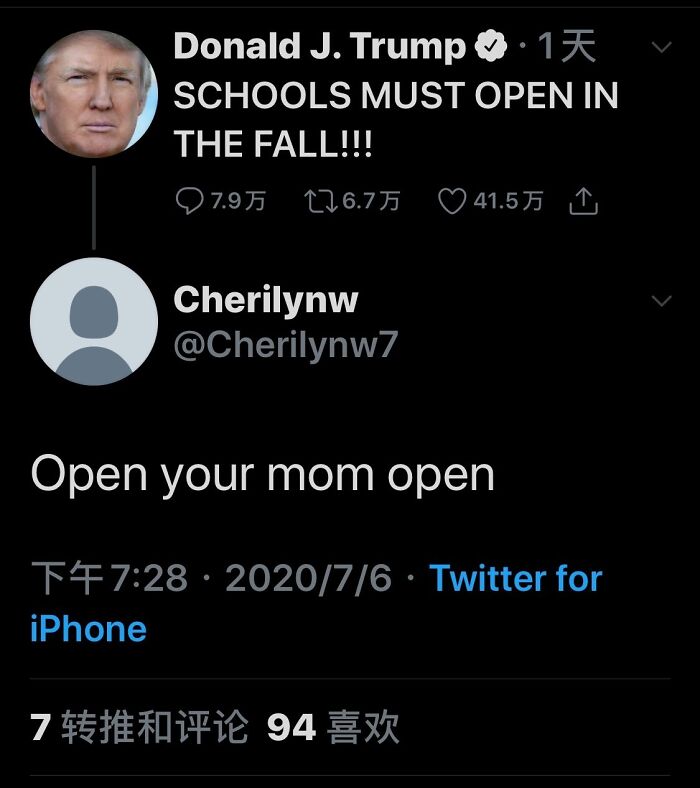Open the SCHOOLS MUST OPEN tweet text
Image resolution: width=700 pixels, height=788 pixels.
point(396,119)
